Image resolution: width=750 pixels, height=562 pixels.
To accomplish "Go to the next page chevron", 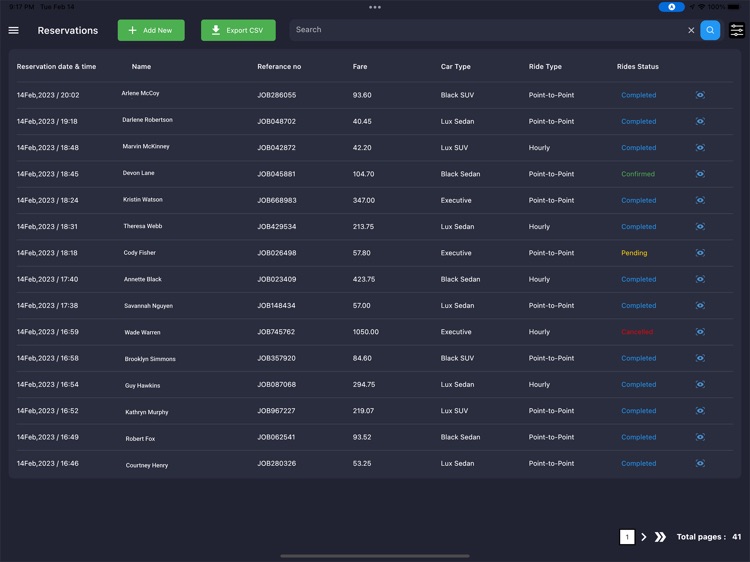I will 644,537.
